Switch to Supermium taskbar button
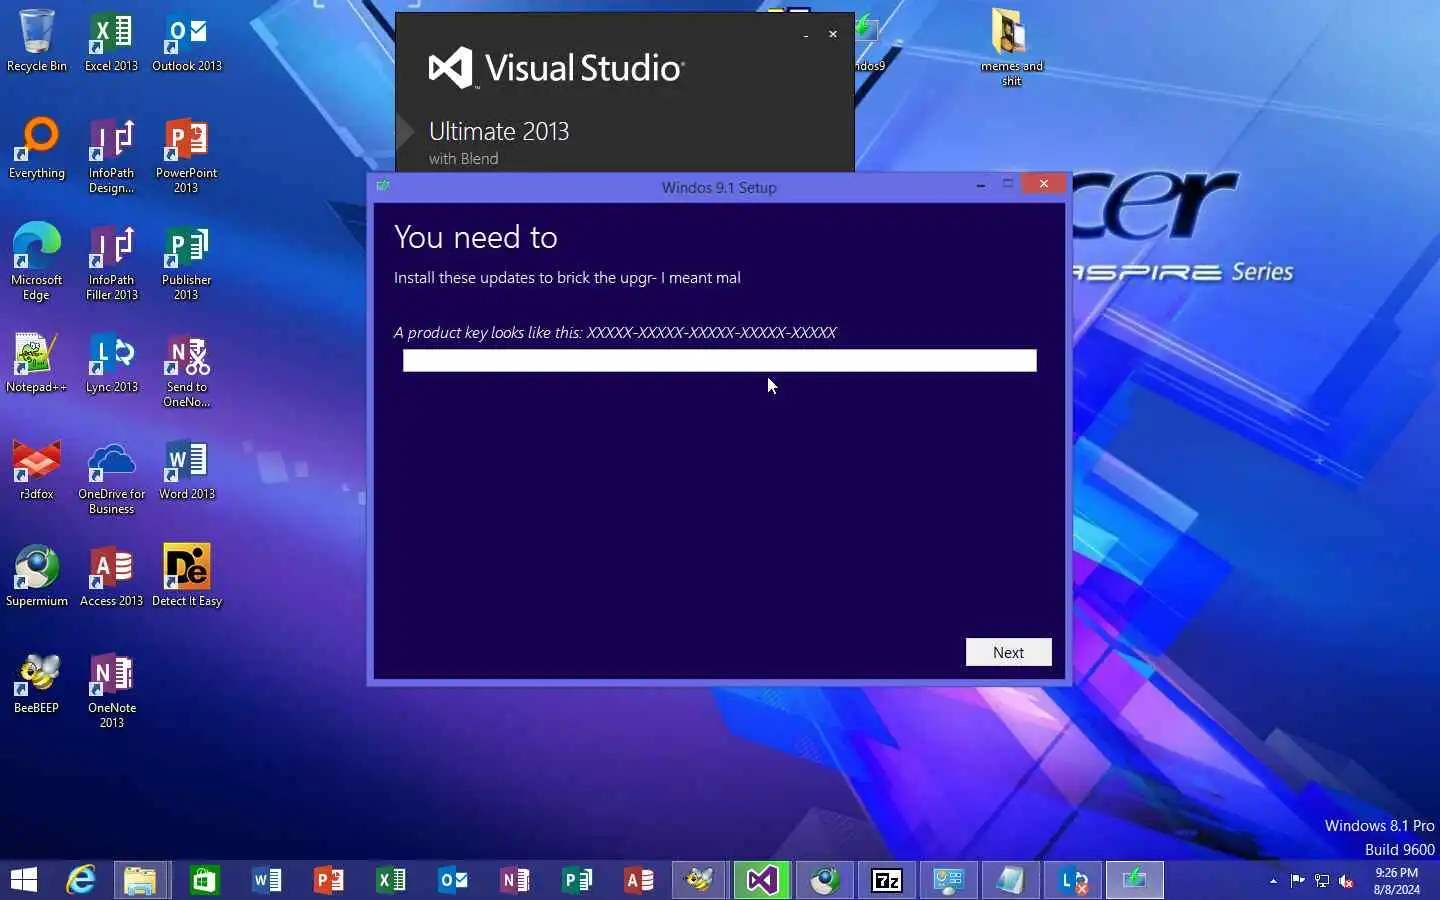 point(824,880)
